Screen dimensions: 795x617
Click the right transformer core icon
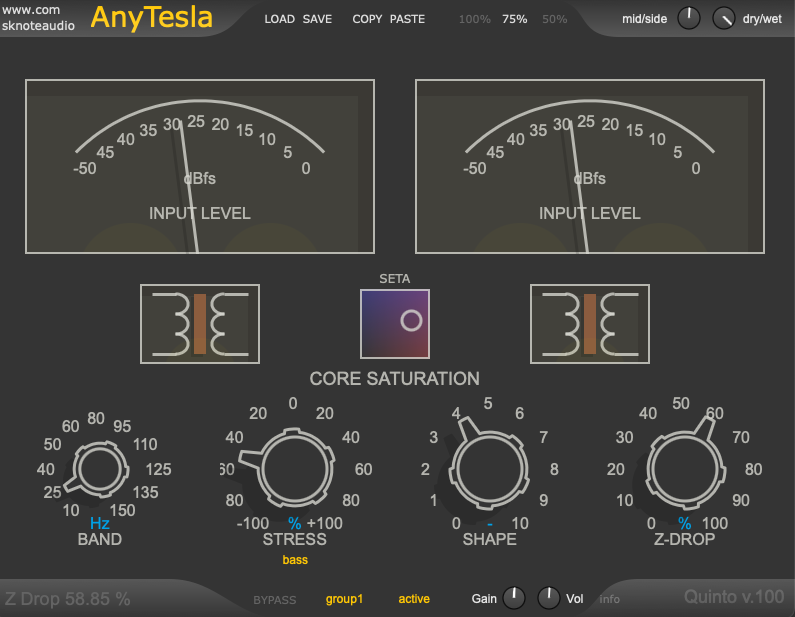[x=590, y=324]
